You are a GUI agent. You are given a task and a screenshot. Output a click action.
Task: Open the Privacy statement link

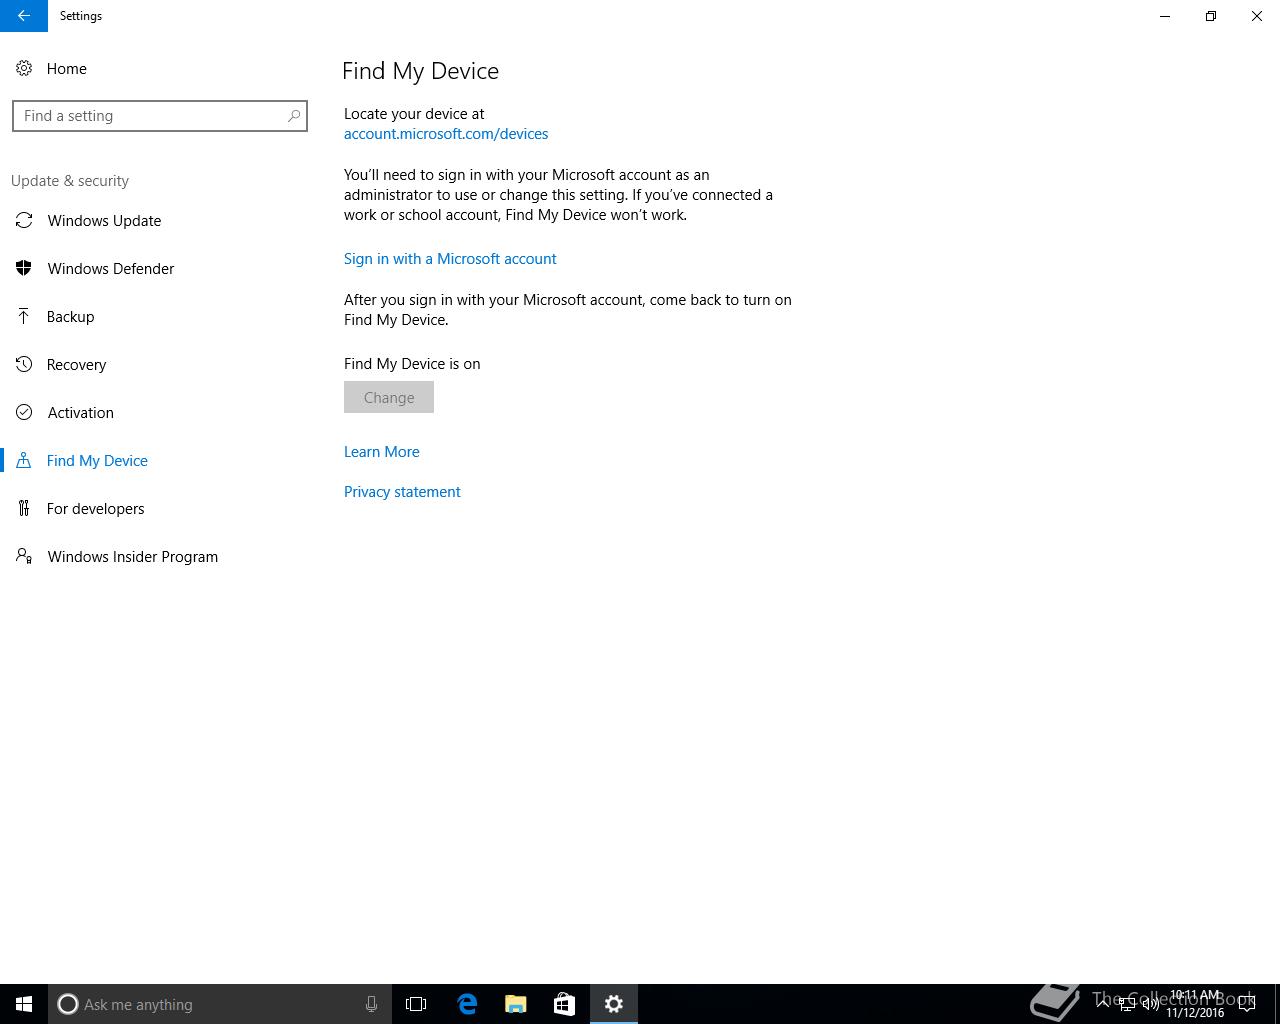pos(402,492)
